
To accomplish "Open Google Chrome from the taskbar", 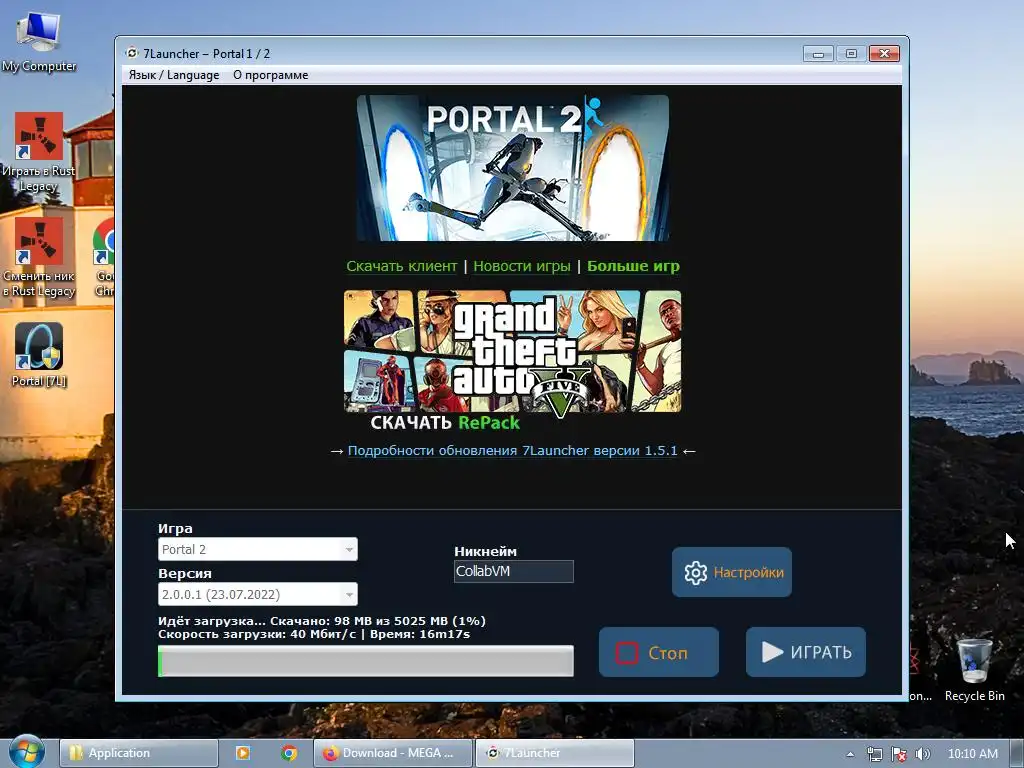I will click(x=289, y=753).
